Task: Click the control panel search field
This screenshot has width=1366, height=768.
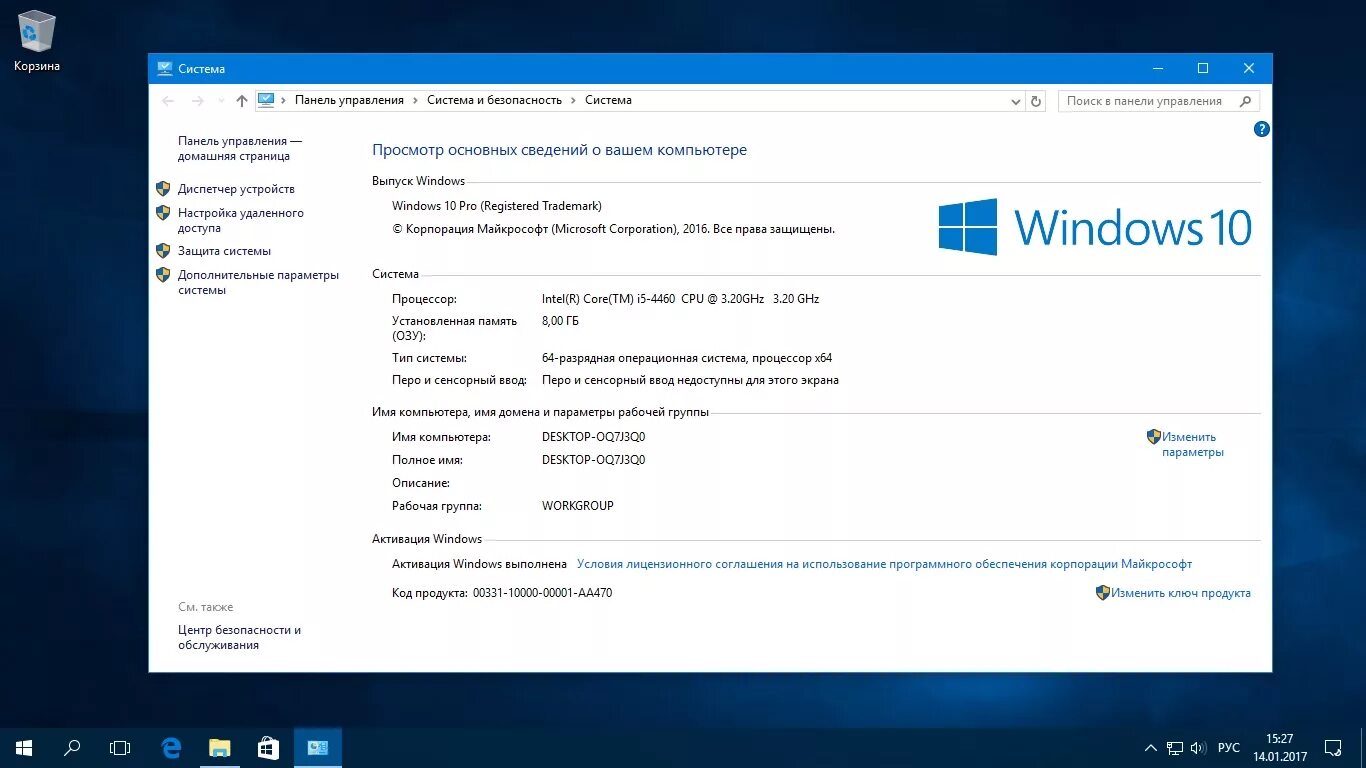Action: (x=1150, y=100)
